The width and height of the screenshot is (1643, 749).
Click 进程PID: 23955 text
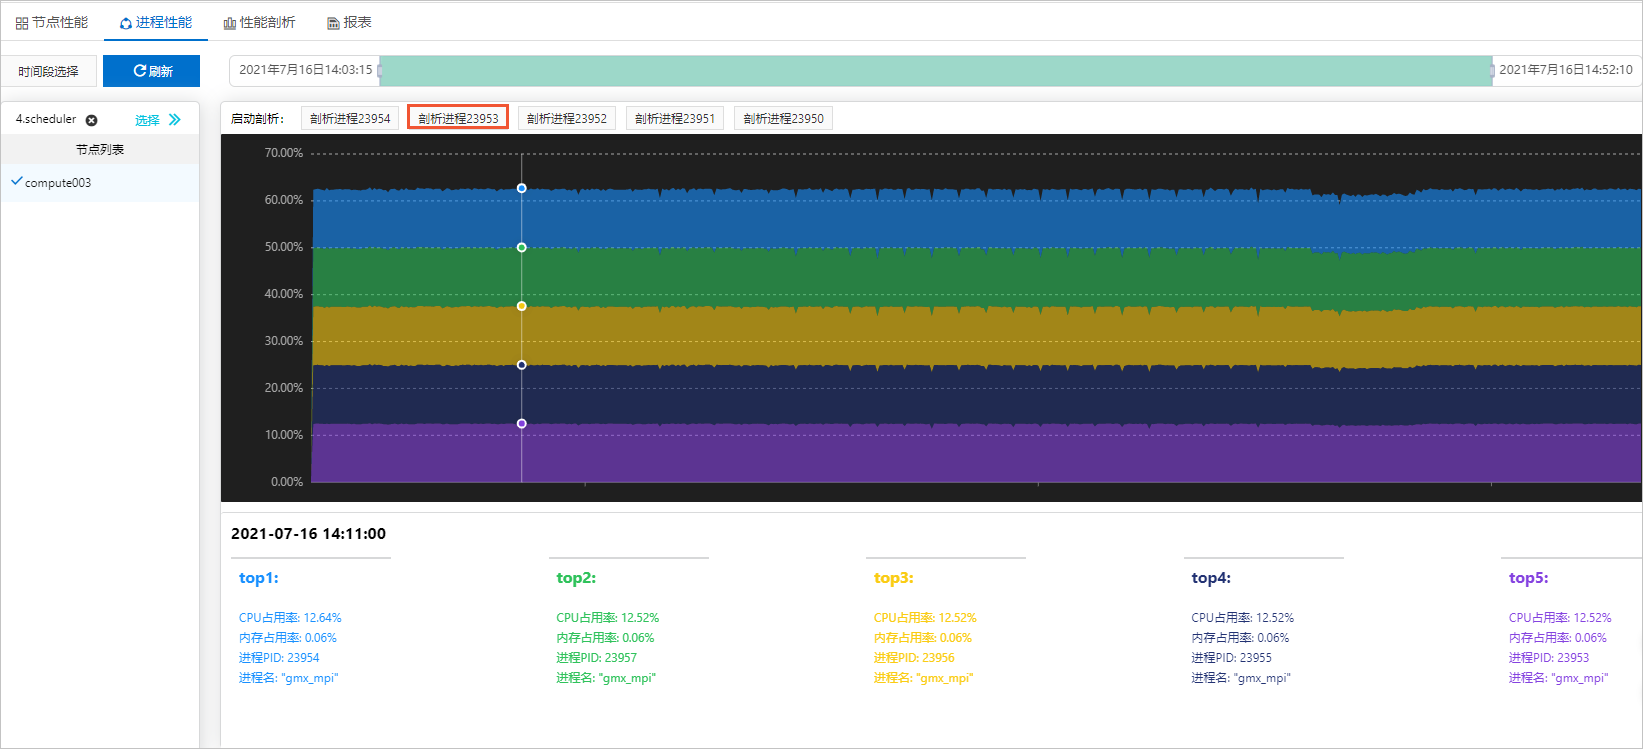(1232, 658)
